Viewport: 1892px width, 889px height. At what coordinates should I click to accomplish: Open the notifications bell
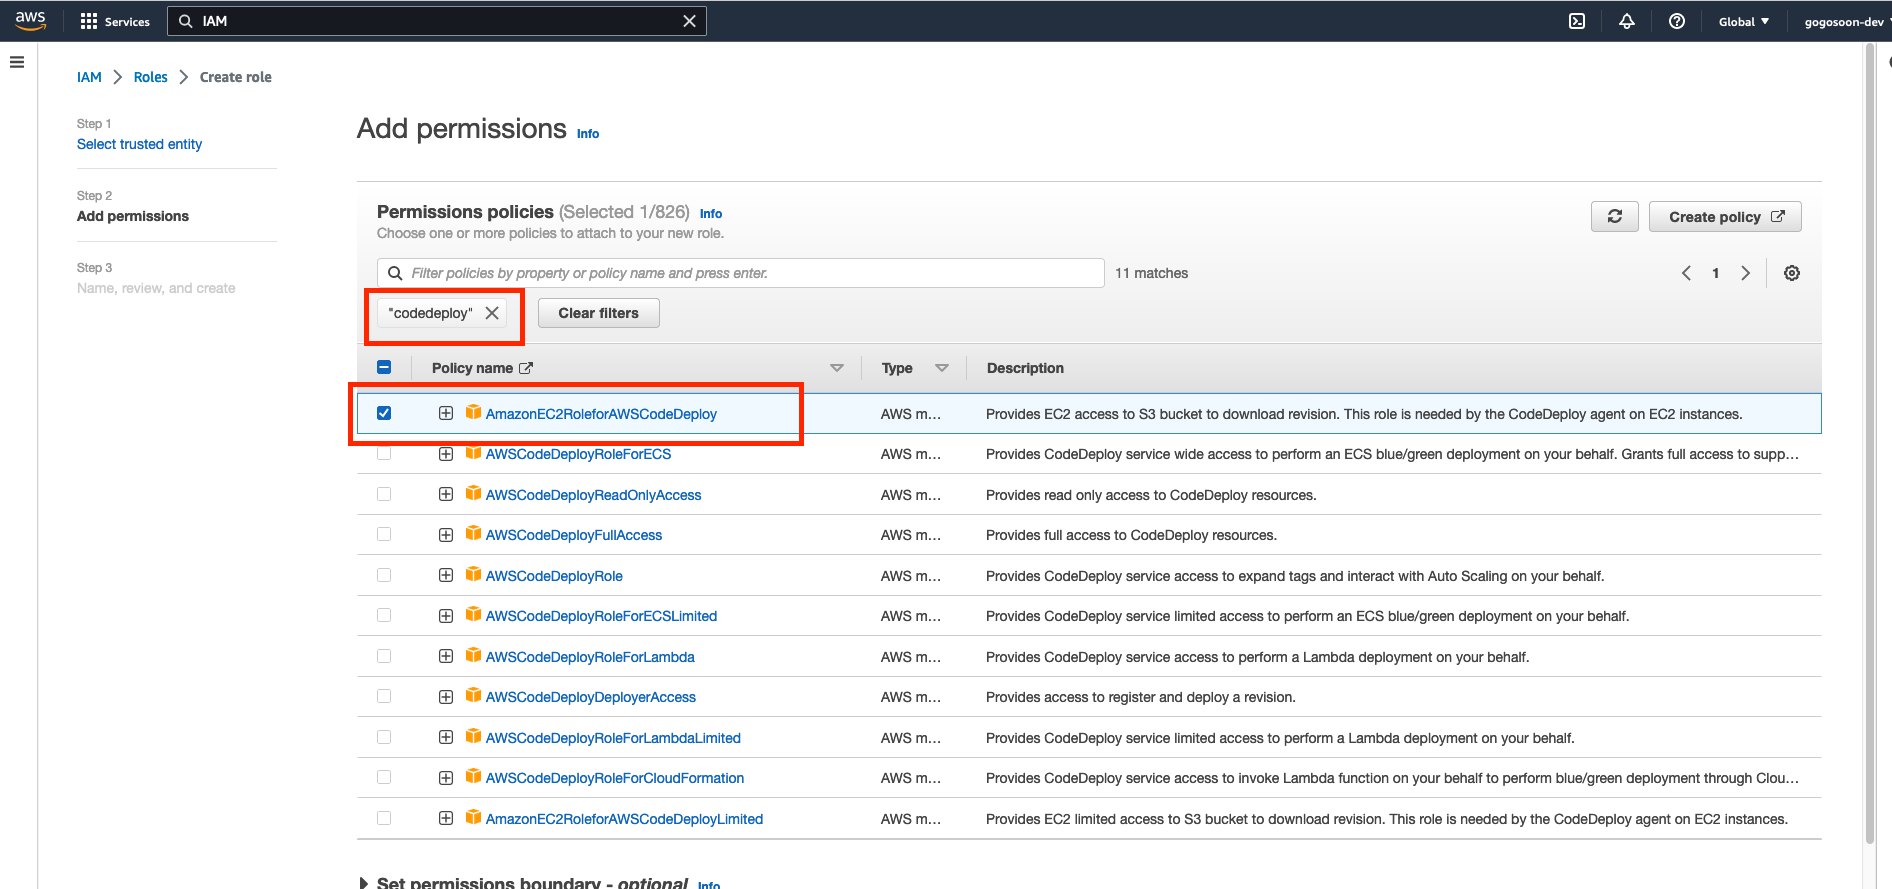pos(1627,21)
